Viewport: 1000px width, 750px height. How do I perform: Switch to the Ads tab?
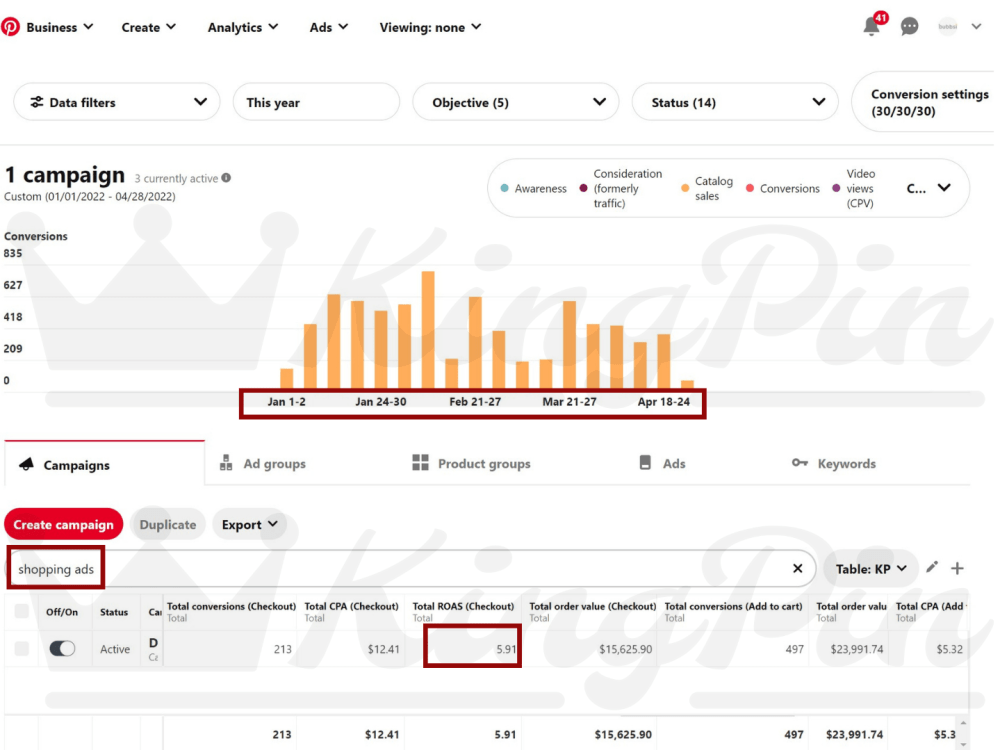(662, 464)
